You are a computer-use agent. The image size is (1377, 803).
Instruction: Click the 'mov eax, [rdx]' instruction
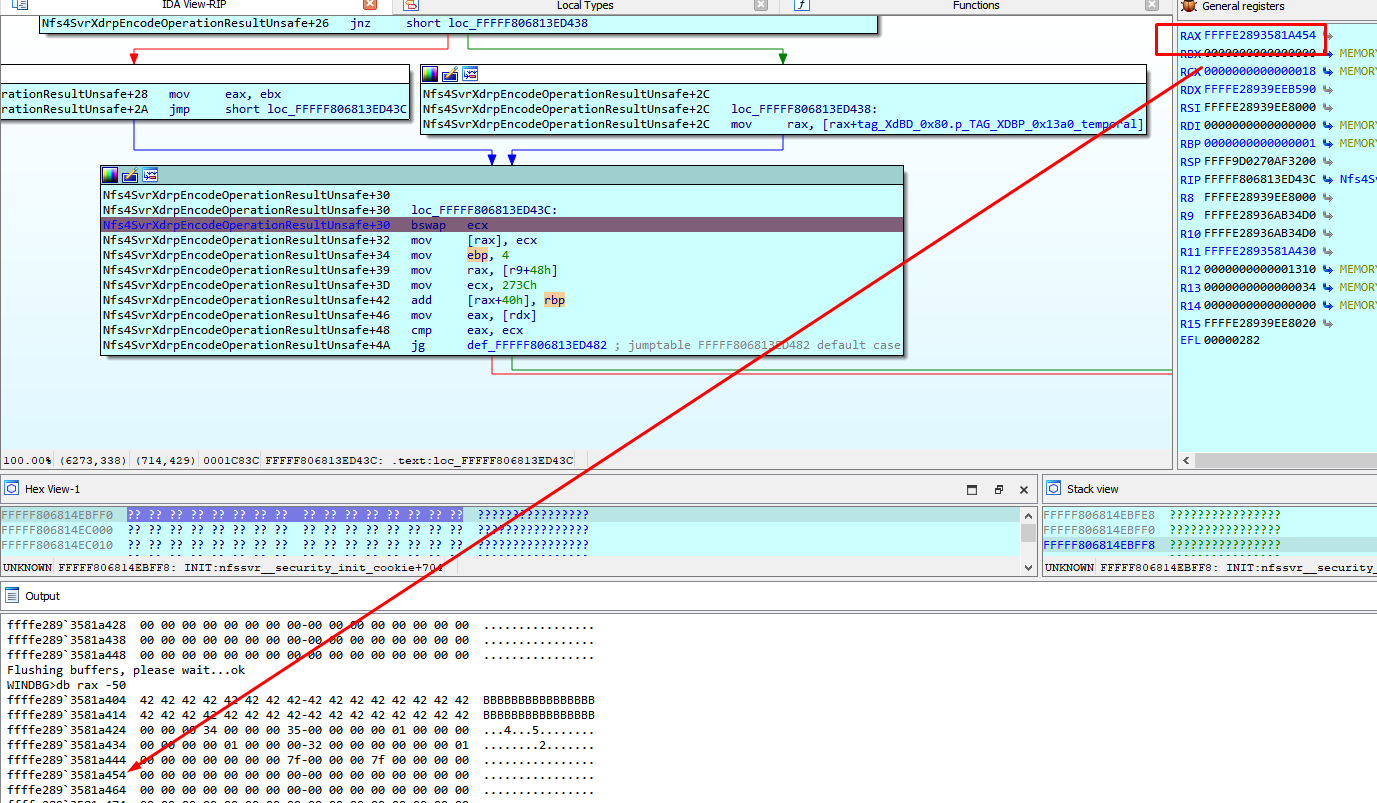474,315
